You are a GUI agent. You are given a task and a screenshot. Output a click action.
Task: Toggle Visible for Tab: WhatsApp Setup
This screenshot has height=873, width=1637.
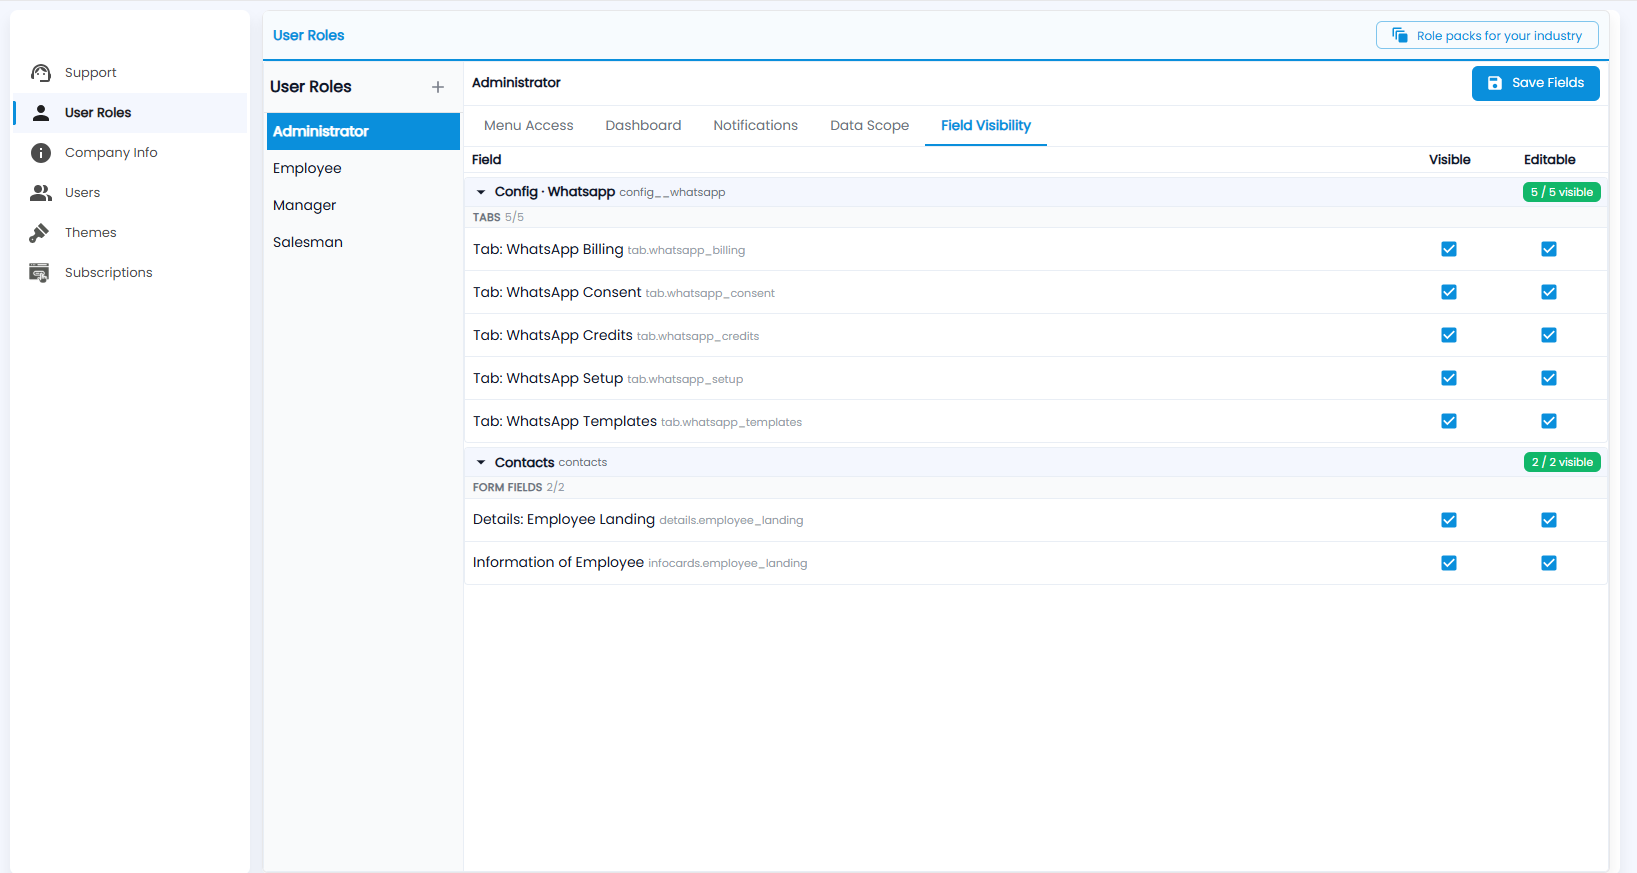point(1449,378)
